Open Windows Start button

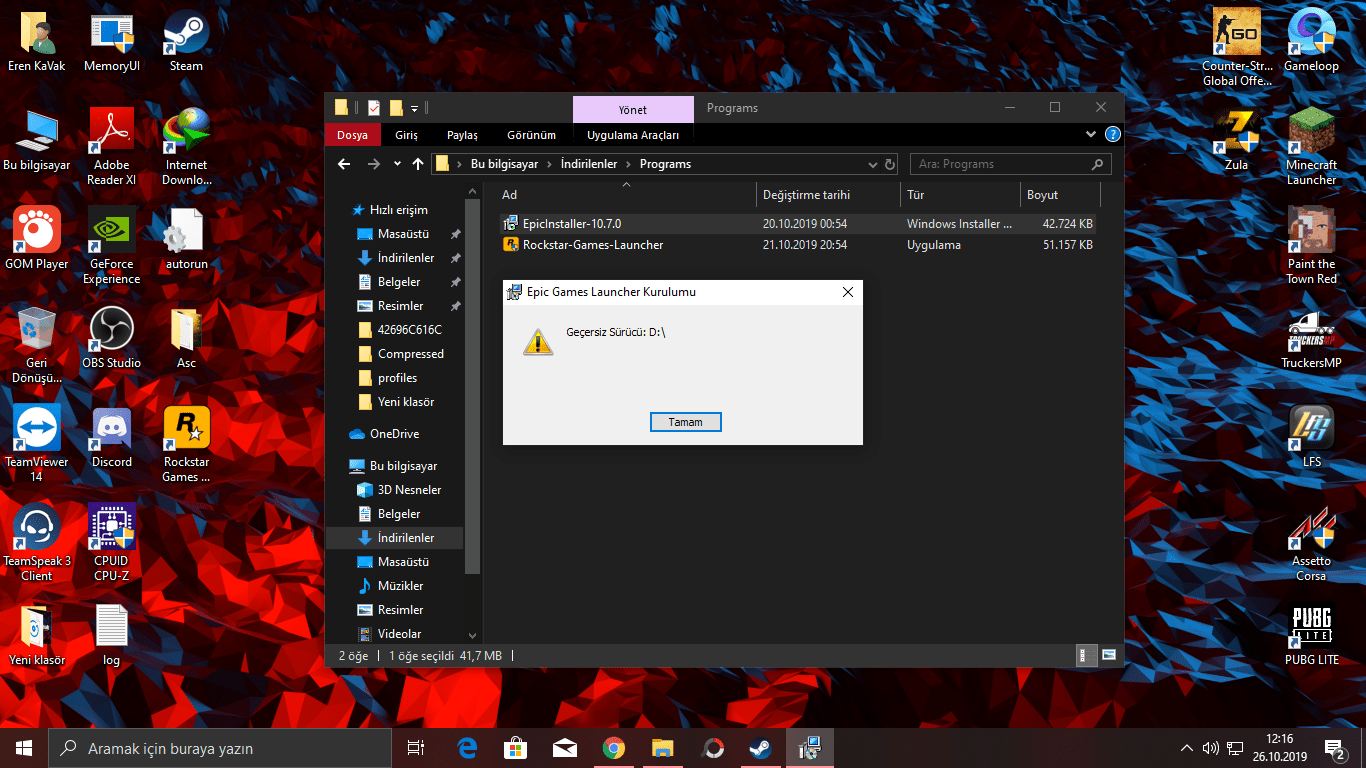pos(24,748)
